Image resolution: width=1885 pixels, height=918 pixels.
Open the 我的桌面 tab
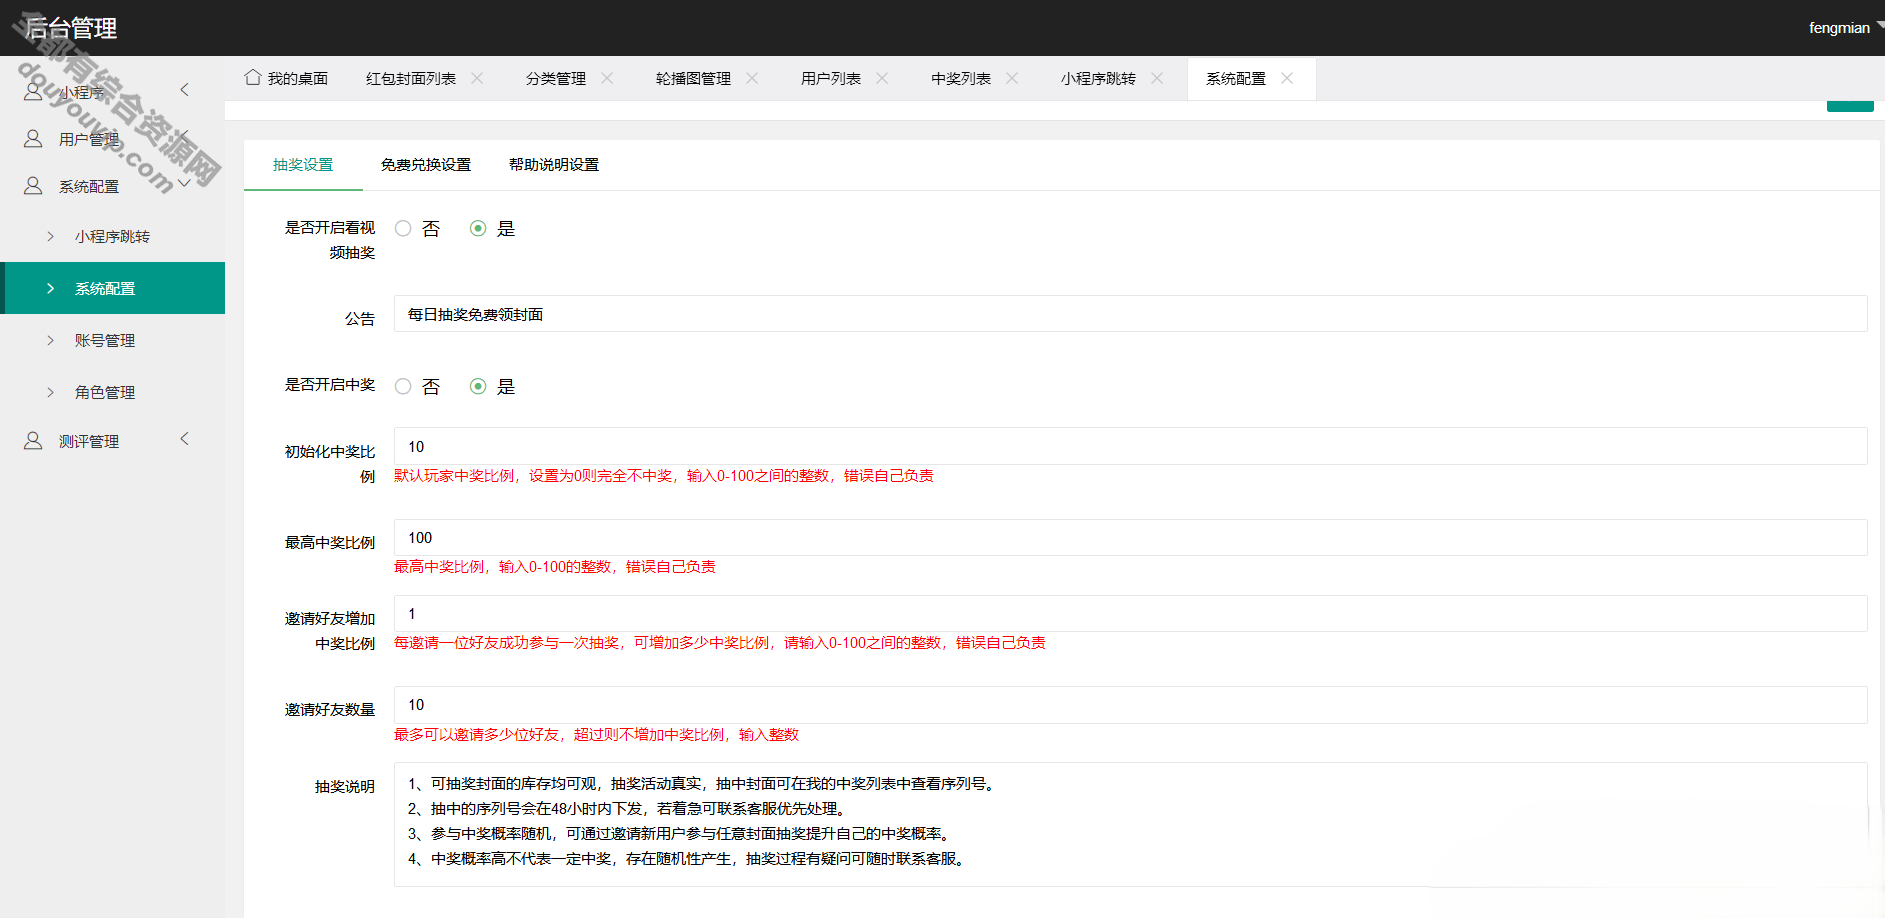[298, 78]
